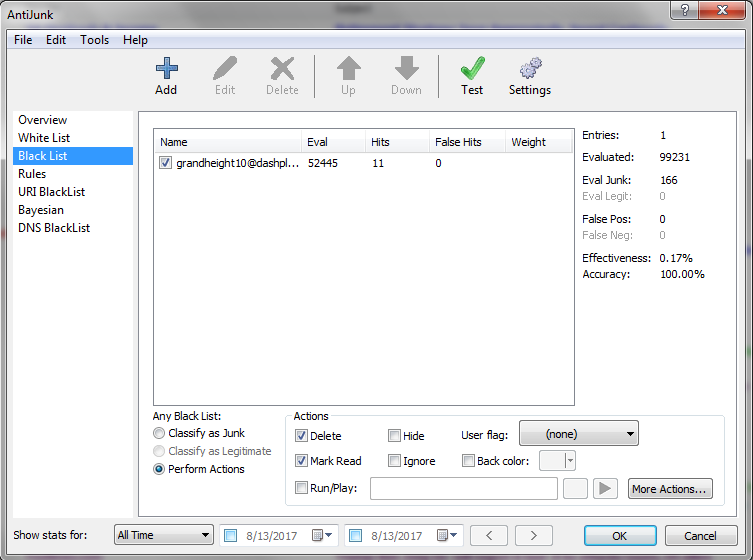The width and height of the screenshot is (753, 560).
Task: Enable the Hide action checkbox
Action: click(394, 436)
